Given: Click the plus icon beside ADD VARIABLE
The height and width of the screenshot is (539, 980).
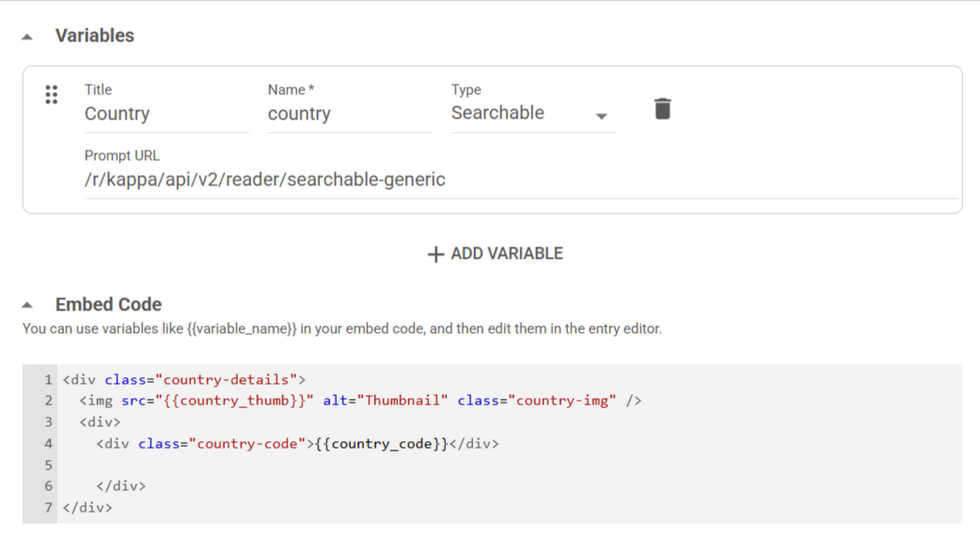Looking at the screenshot, I should [x=435, y=255].
